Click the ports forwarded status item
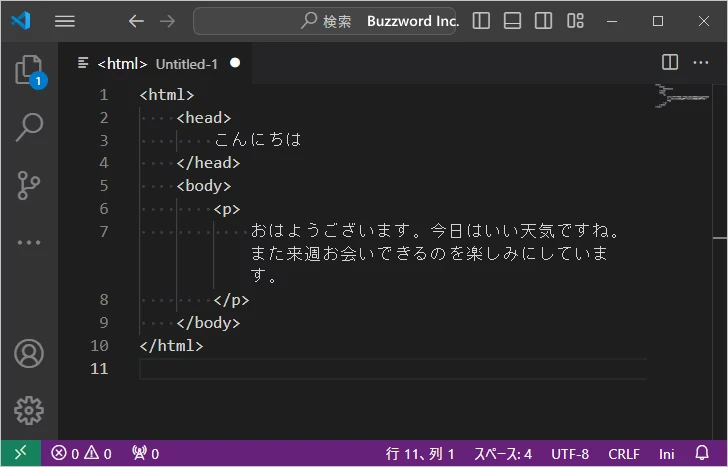This screenshot has width=728, height=467. tap(145, 453)
